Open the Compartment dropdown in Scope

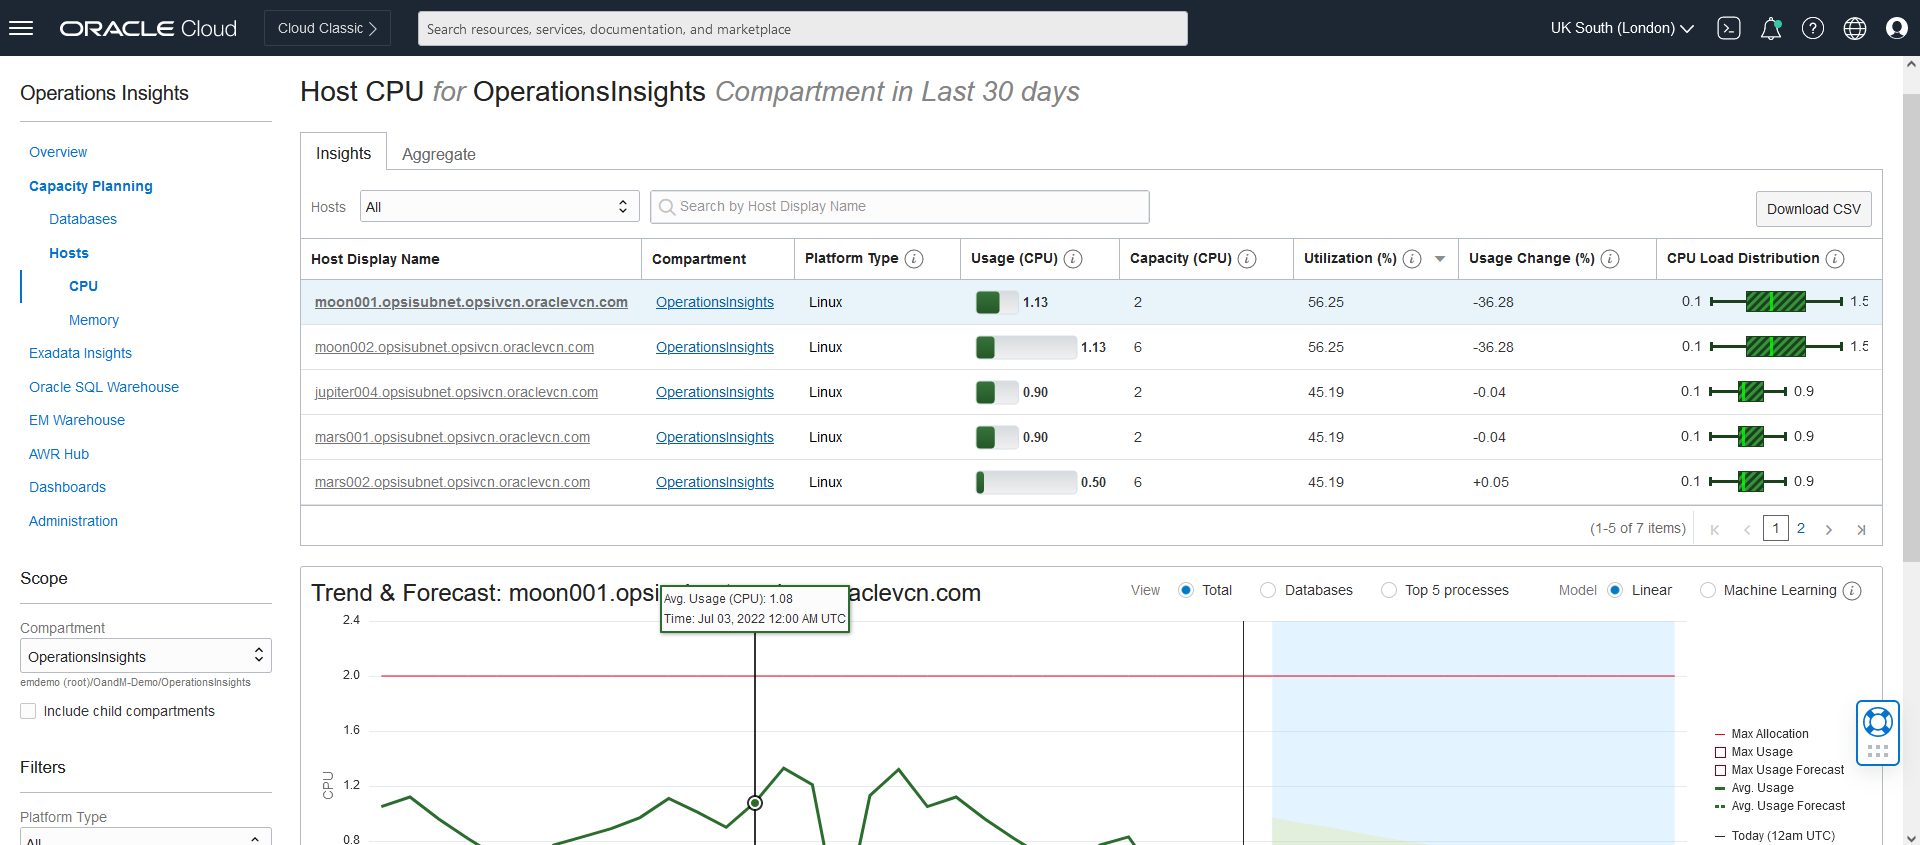145,656
